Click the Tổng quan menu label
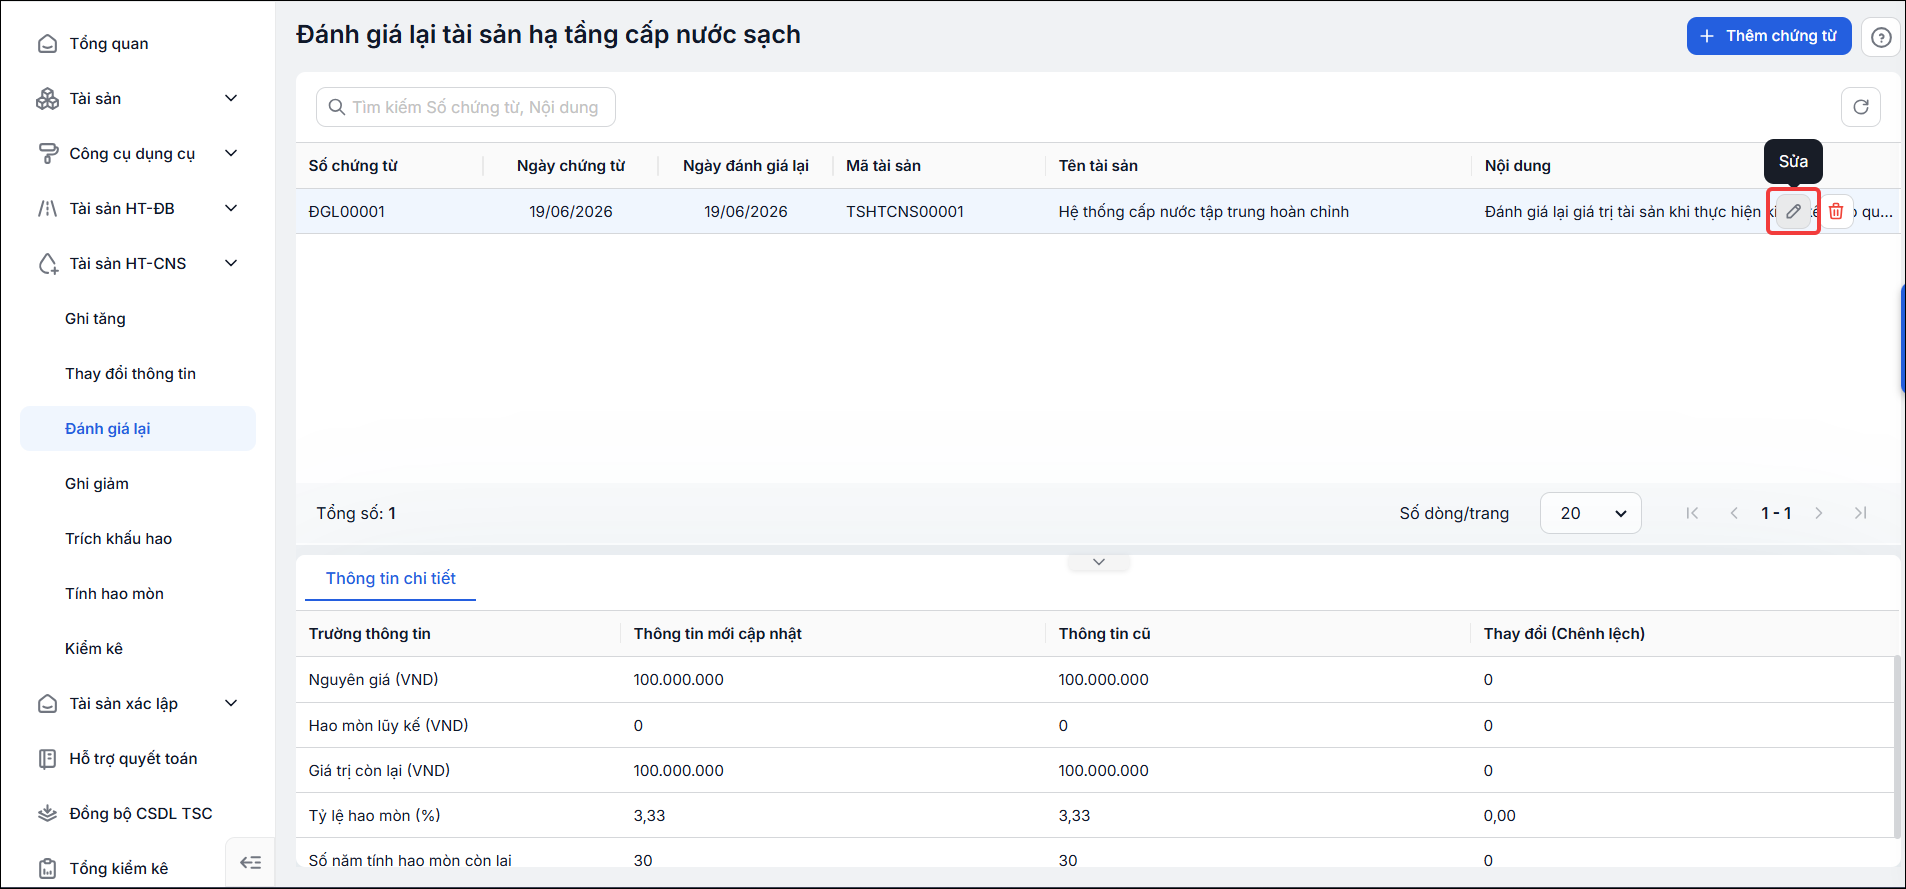Image resolution: width=1906 pixels, height=889 pixels. coord(109,44)
